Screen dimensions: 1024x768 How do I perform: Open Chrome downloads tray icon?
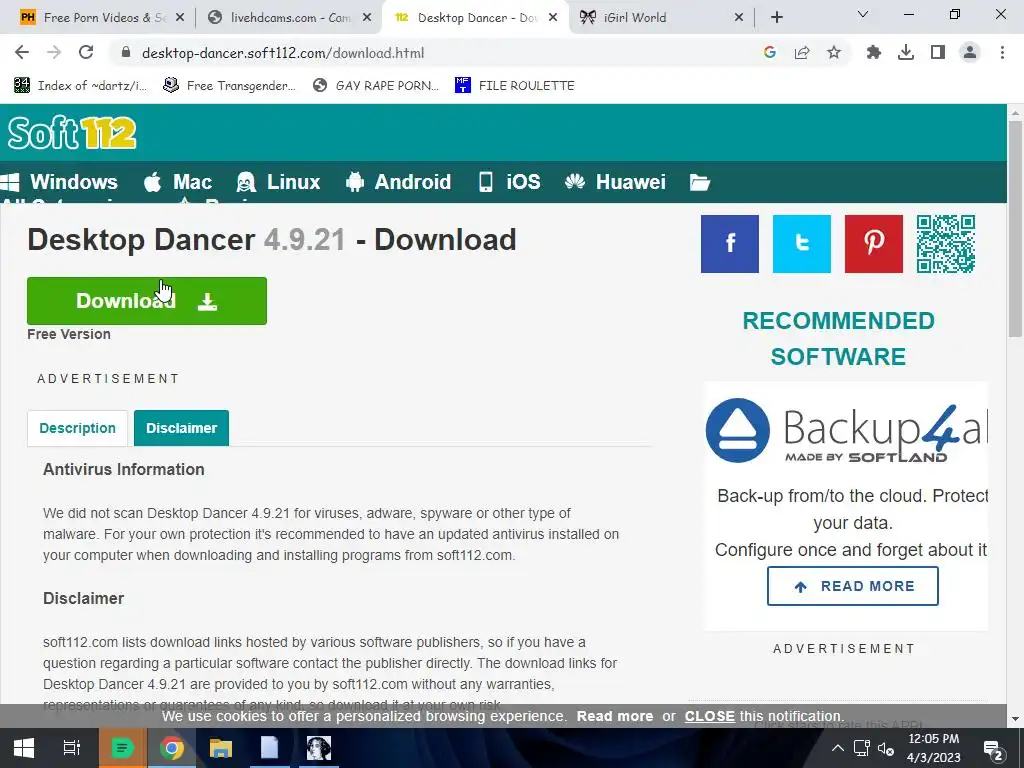pyautogui.click(x=906, y=52)
